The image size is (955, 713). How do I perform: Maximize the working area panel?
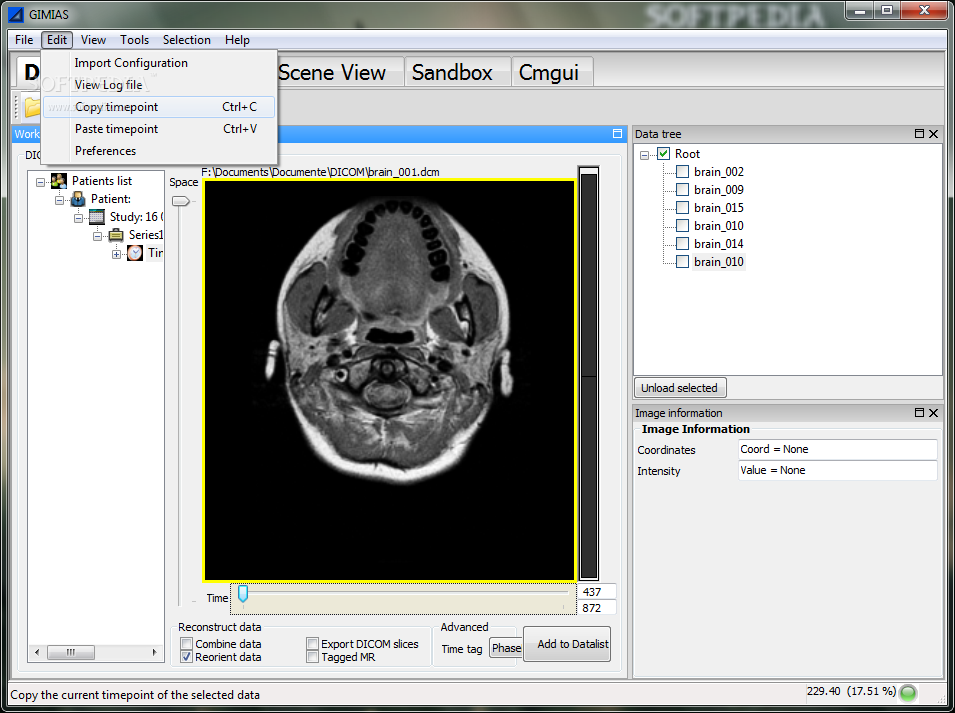coord(617,133)
